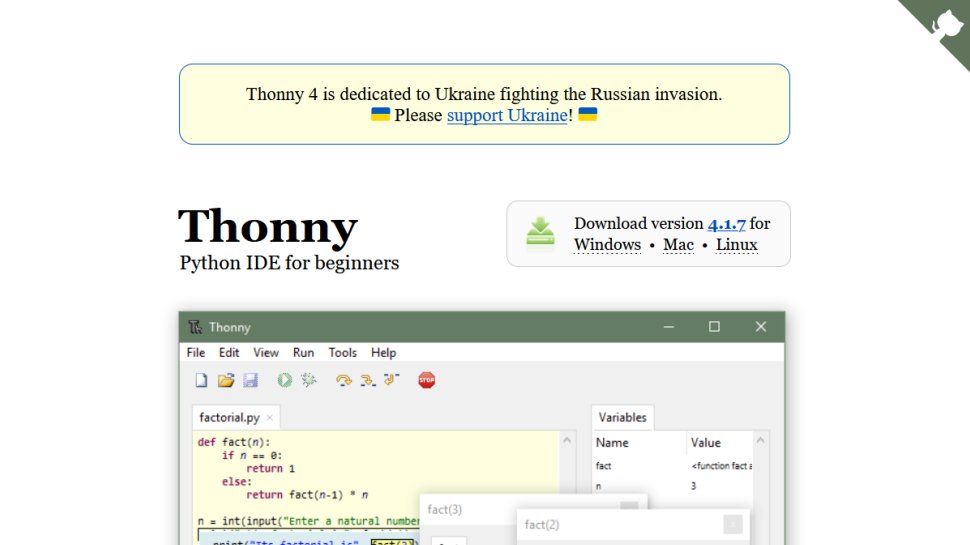Click the else: code line
This screenshot has width=970, height=545.
pyautogui.click(x=237, y=482)
